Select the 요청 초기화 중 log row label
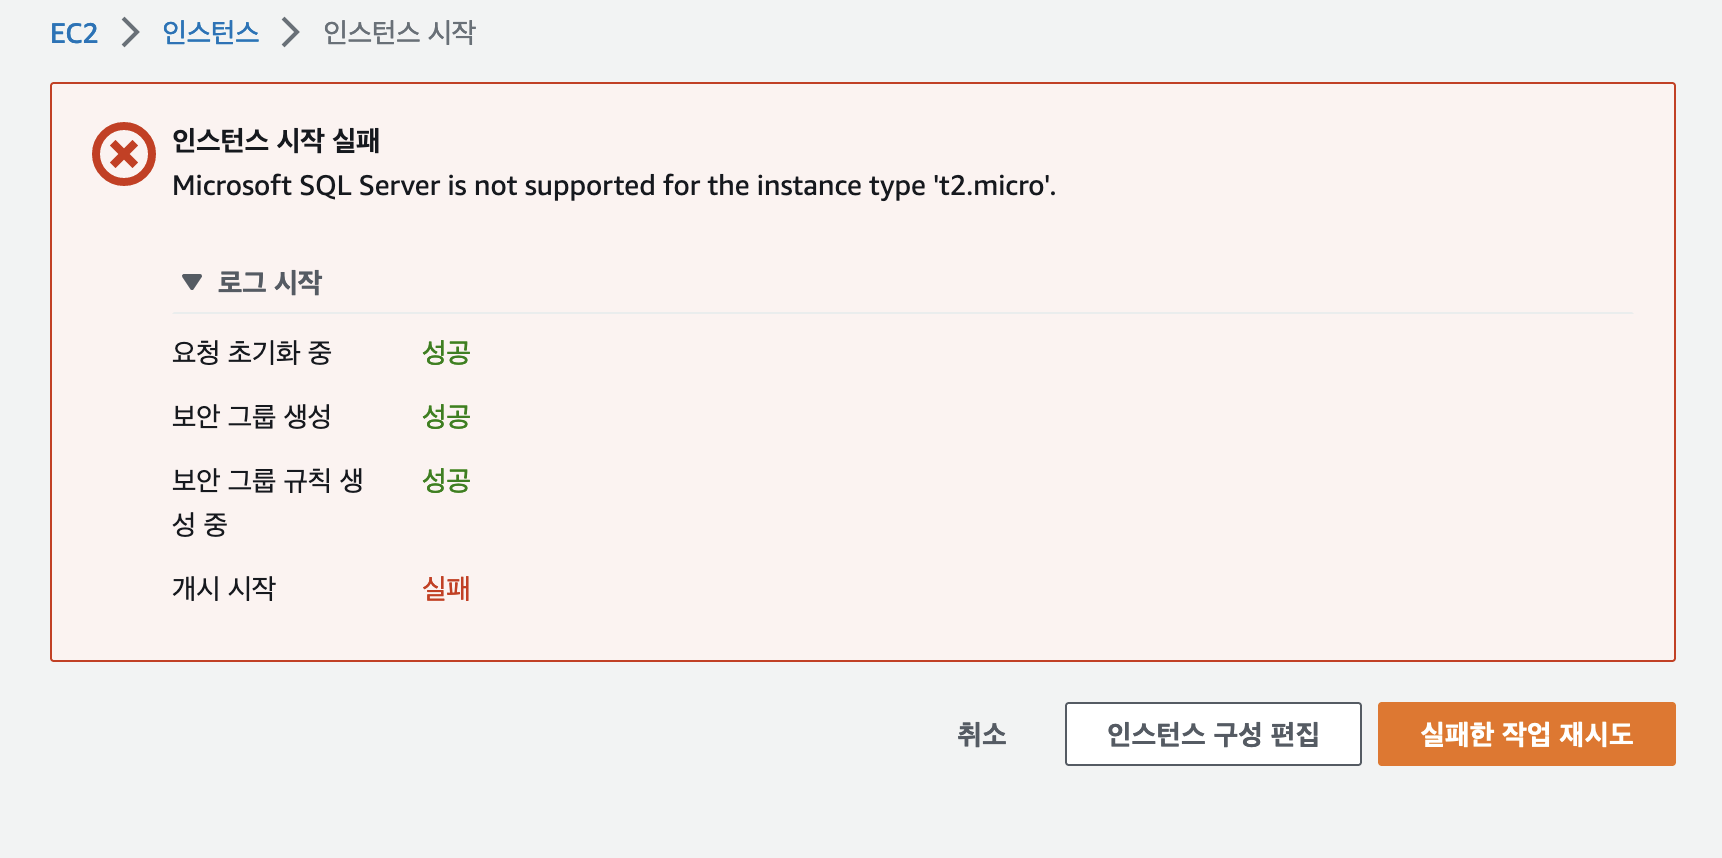The height and width of the screenshot is (858, 1722). [x=252, y=352]
